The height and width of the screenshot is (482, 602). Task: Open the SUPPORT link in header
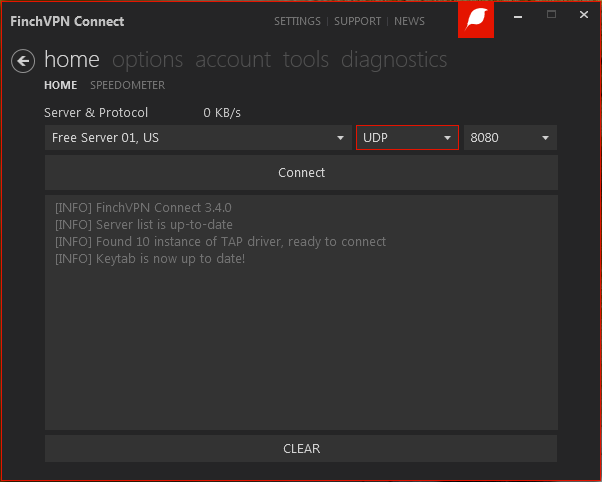(357, 21)
